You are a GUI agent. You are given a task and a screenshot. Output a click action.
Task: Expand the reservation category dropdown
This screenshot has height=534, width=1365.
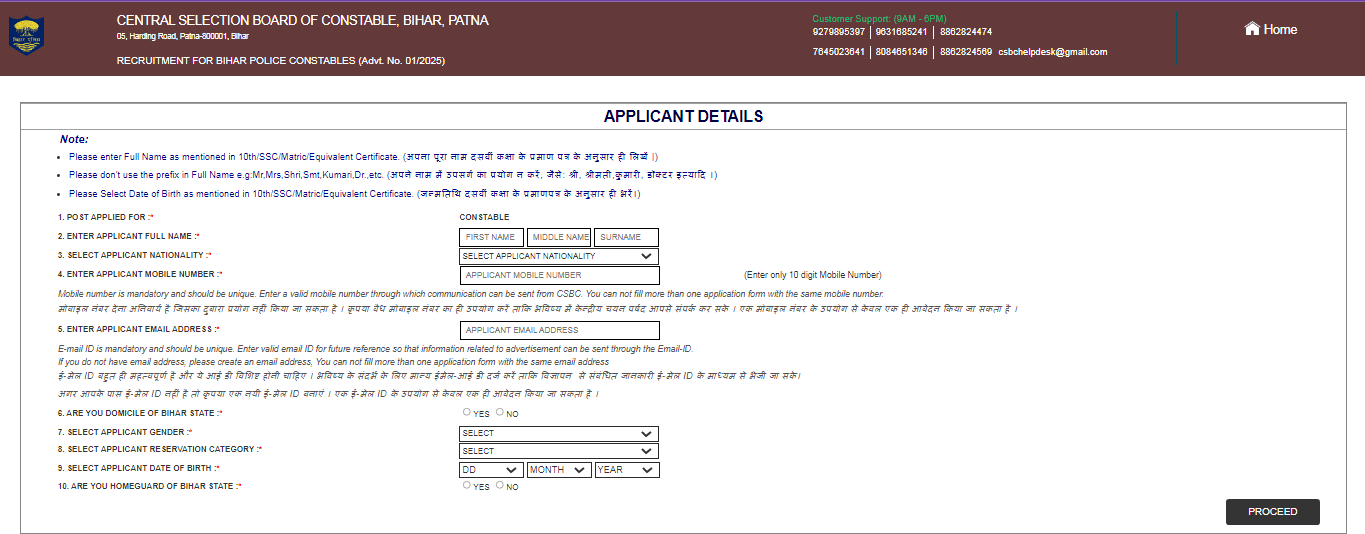click(558, 451)
